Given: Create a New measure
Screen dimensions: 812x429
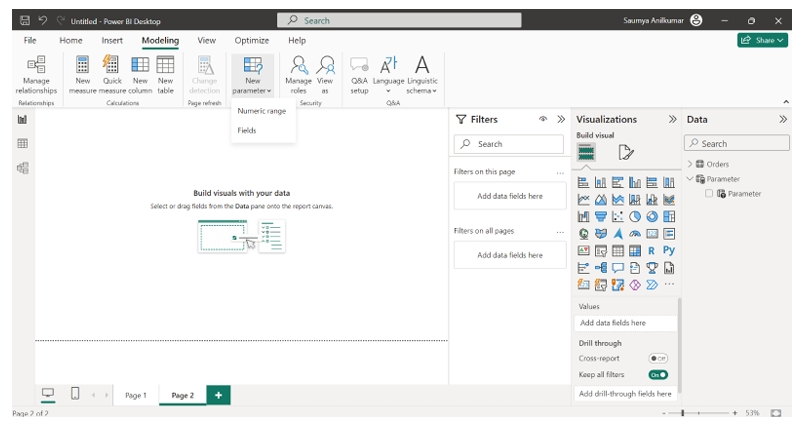Looking at the screenshot, I should [x=82, y=75].
